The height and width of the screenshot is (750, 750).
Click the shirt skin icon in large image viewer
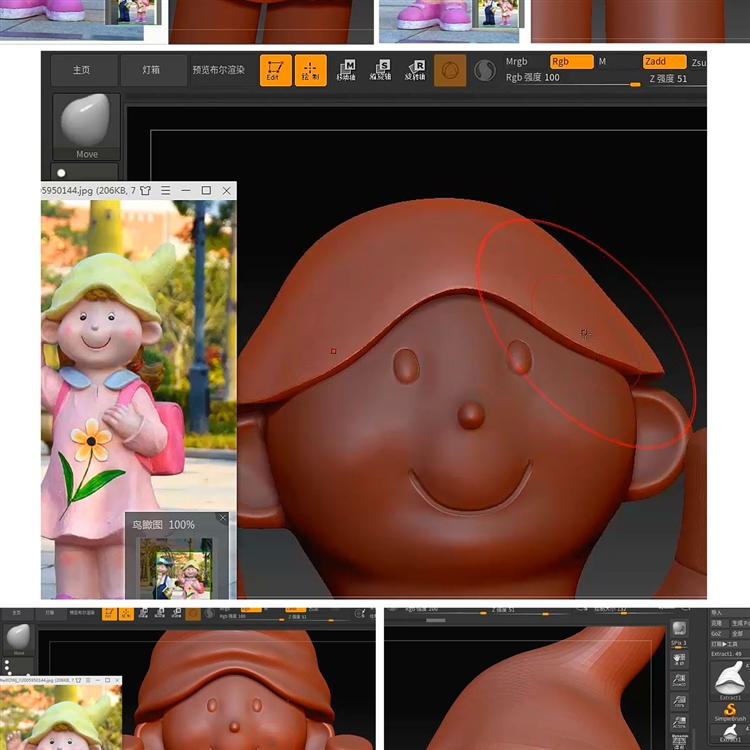(x=145, y=191)
